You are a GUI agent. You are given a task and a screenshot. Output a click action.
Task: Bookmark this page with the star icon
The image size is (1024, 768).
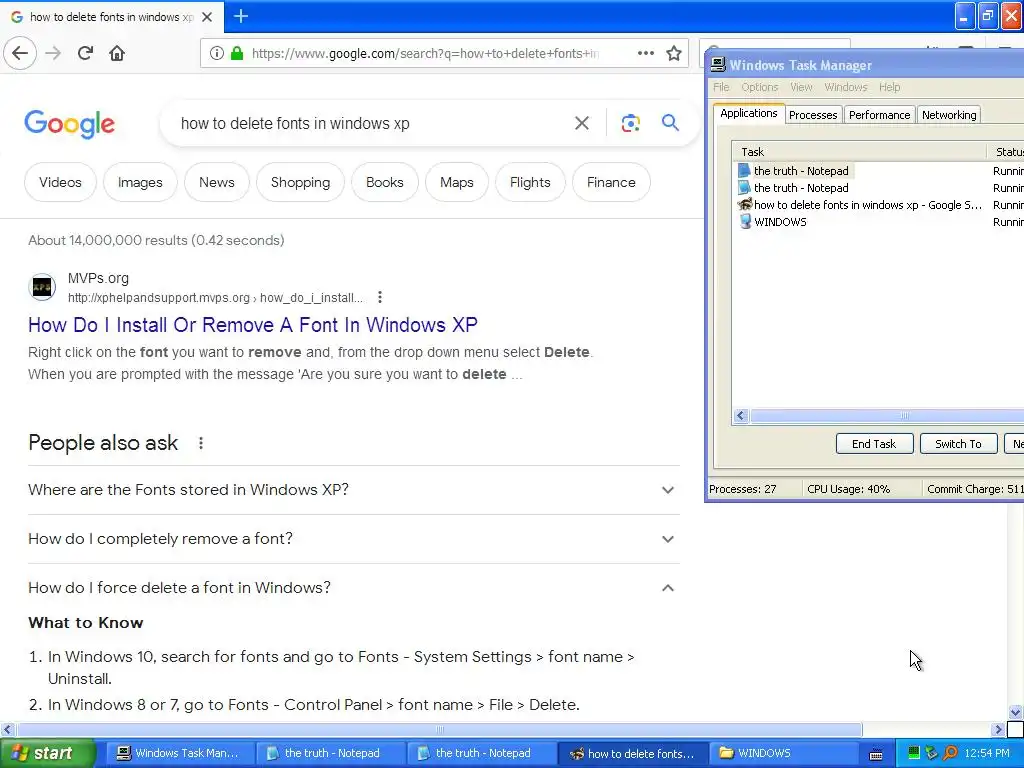click(674, 53)
